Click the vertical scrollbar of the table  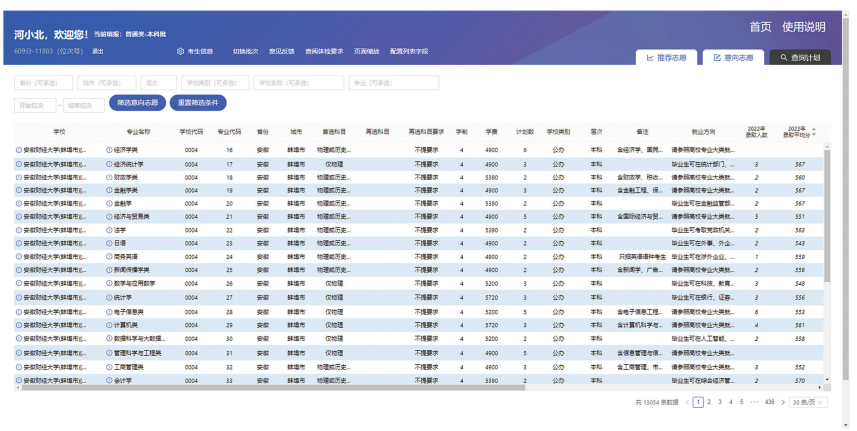pos(827,216)
